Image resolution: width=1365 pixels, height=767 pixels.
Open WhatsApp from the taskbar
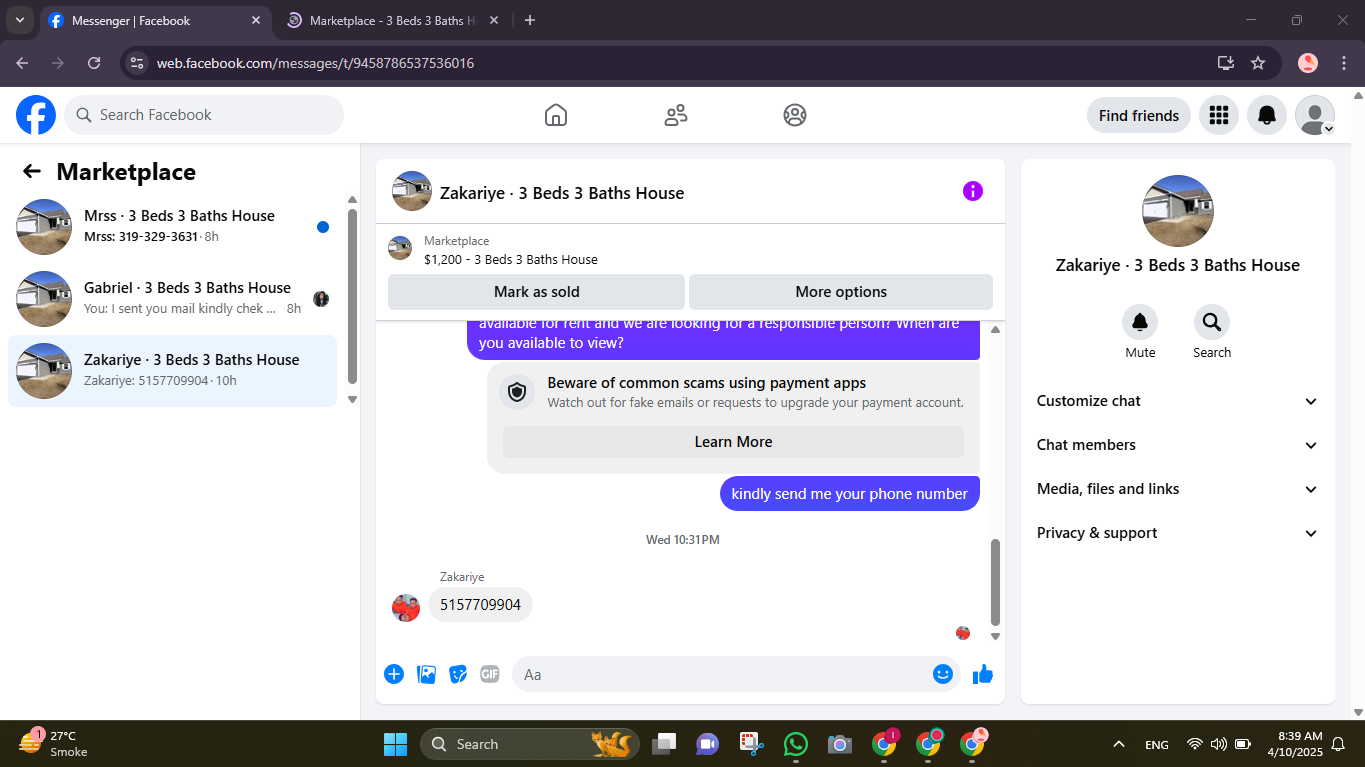point(796,744)
